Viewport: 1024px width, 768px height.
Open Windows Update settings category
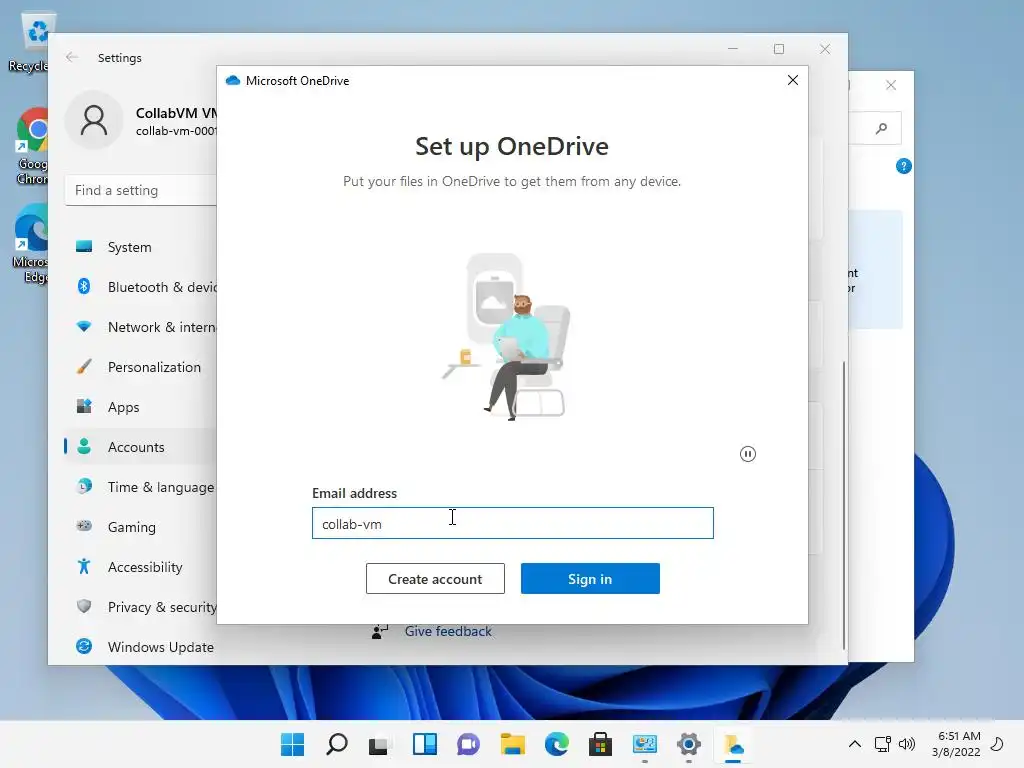tap(140, 647)
